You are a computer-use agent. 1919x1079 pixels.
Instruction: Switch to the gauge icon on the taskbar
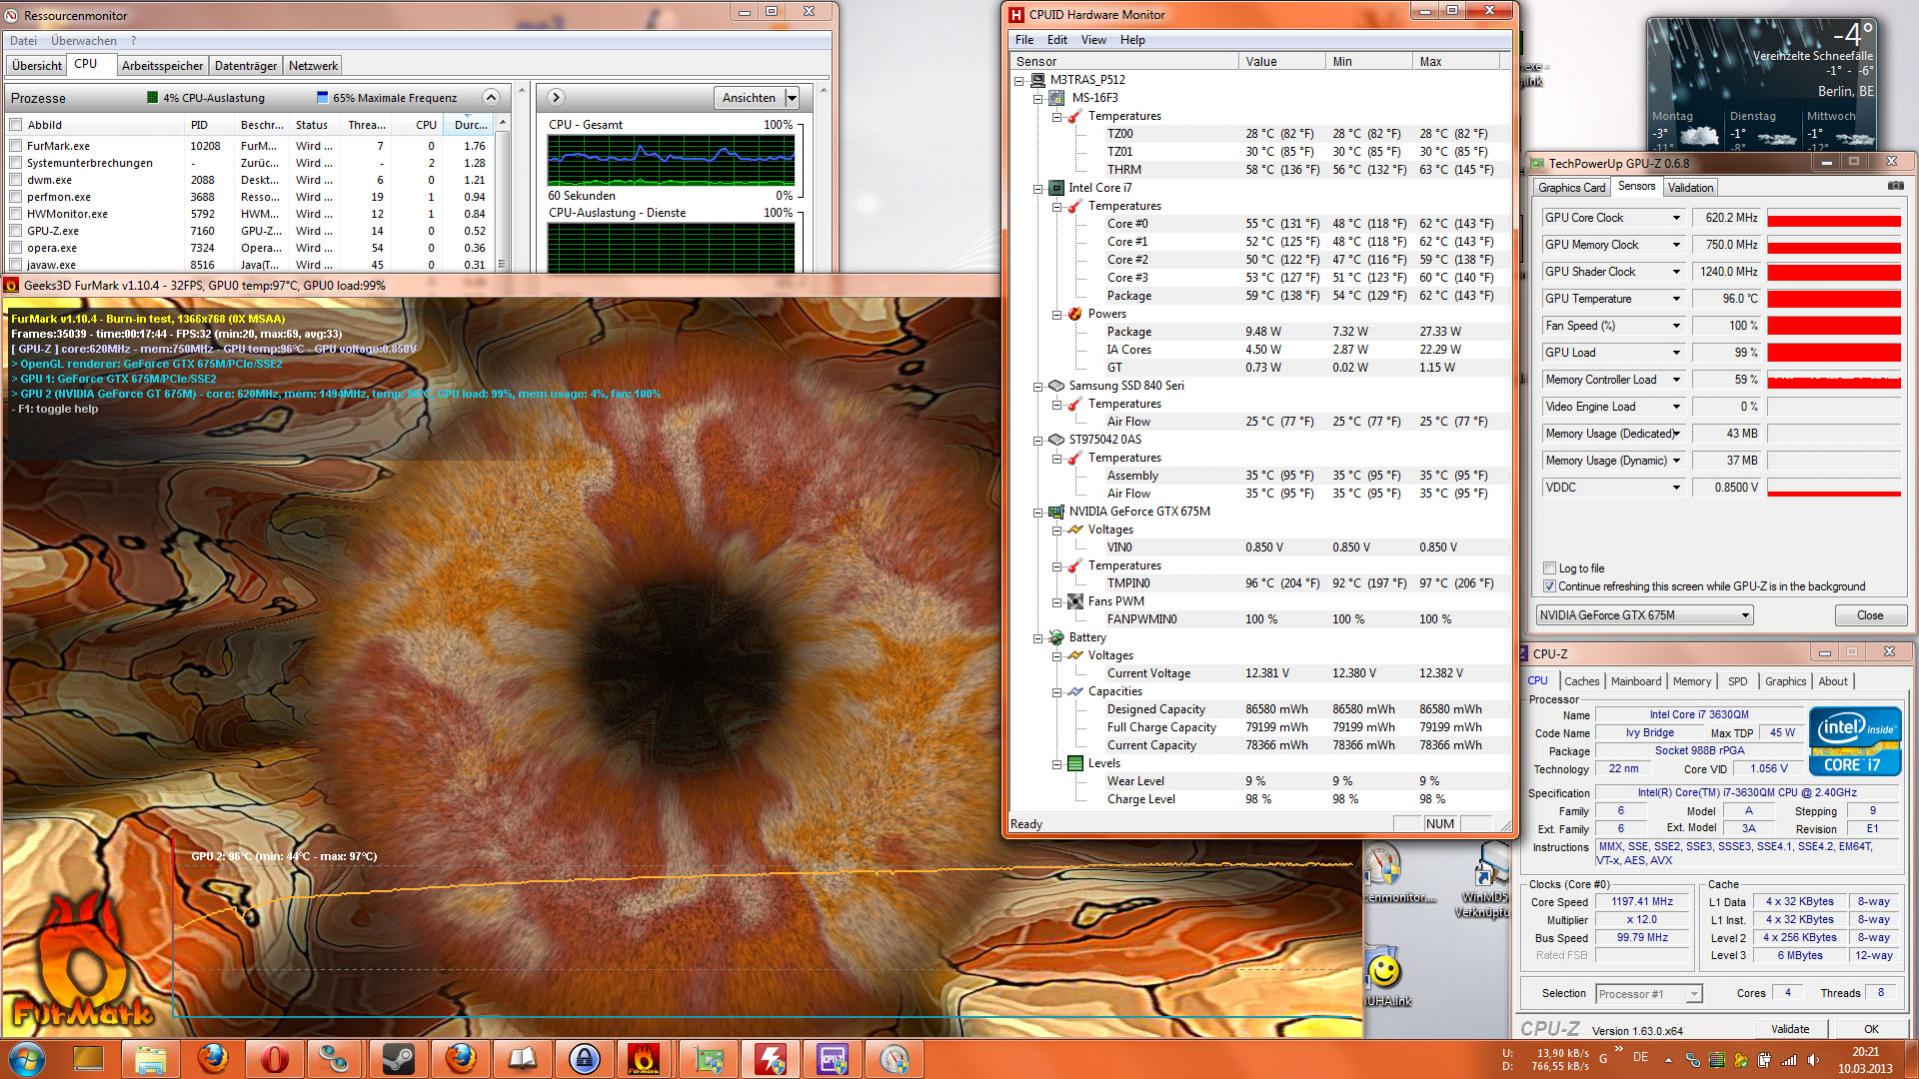(x=894, y=1058)
